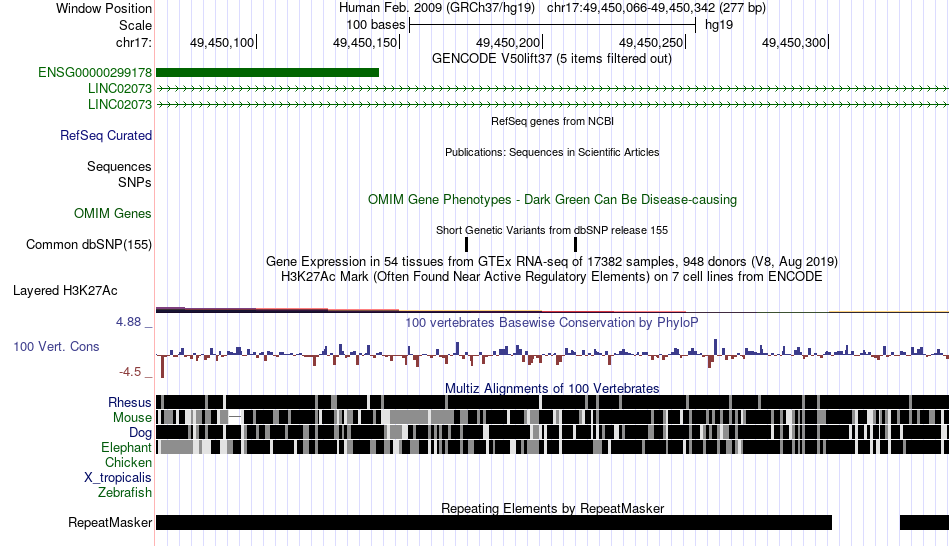Click the Sequences track label
950x546 pixels.
[x=119, y=166]
